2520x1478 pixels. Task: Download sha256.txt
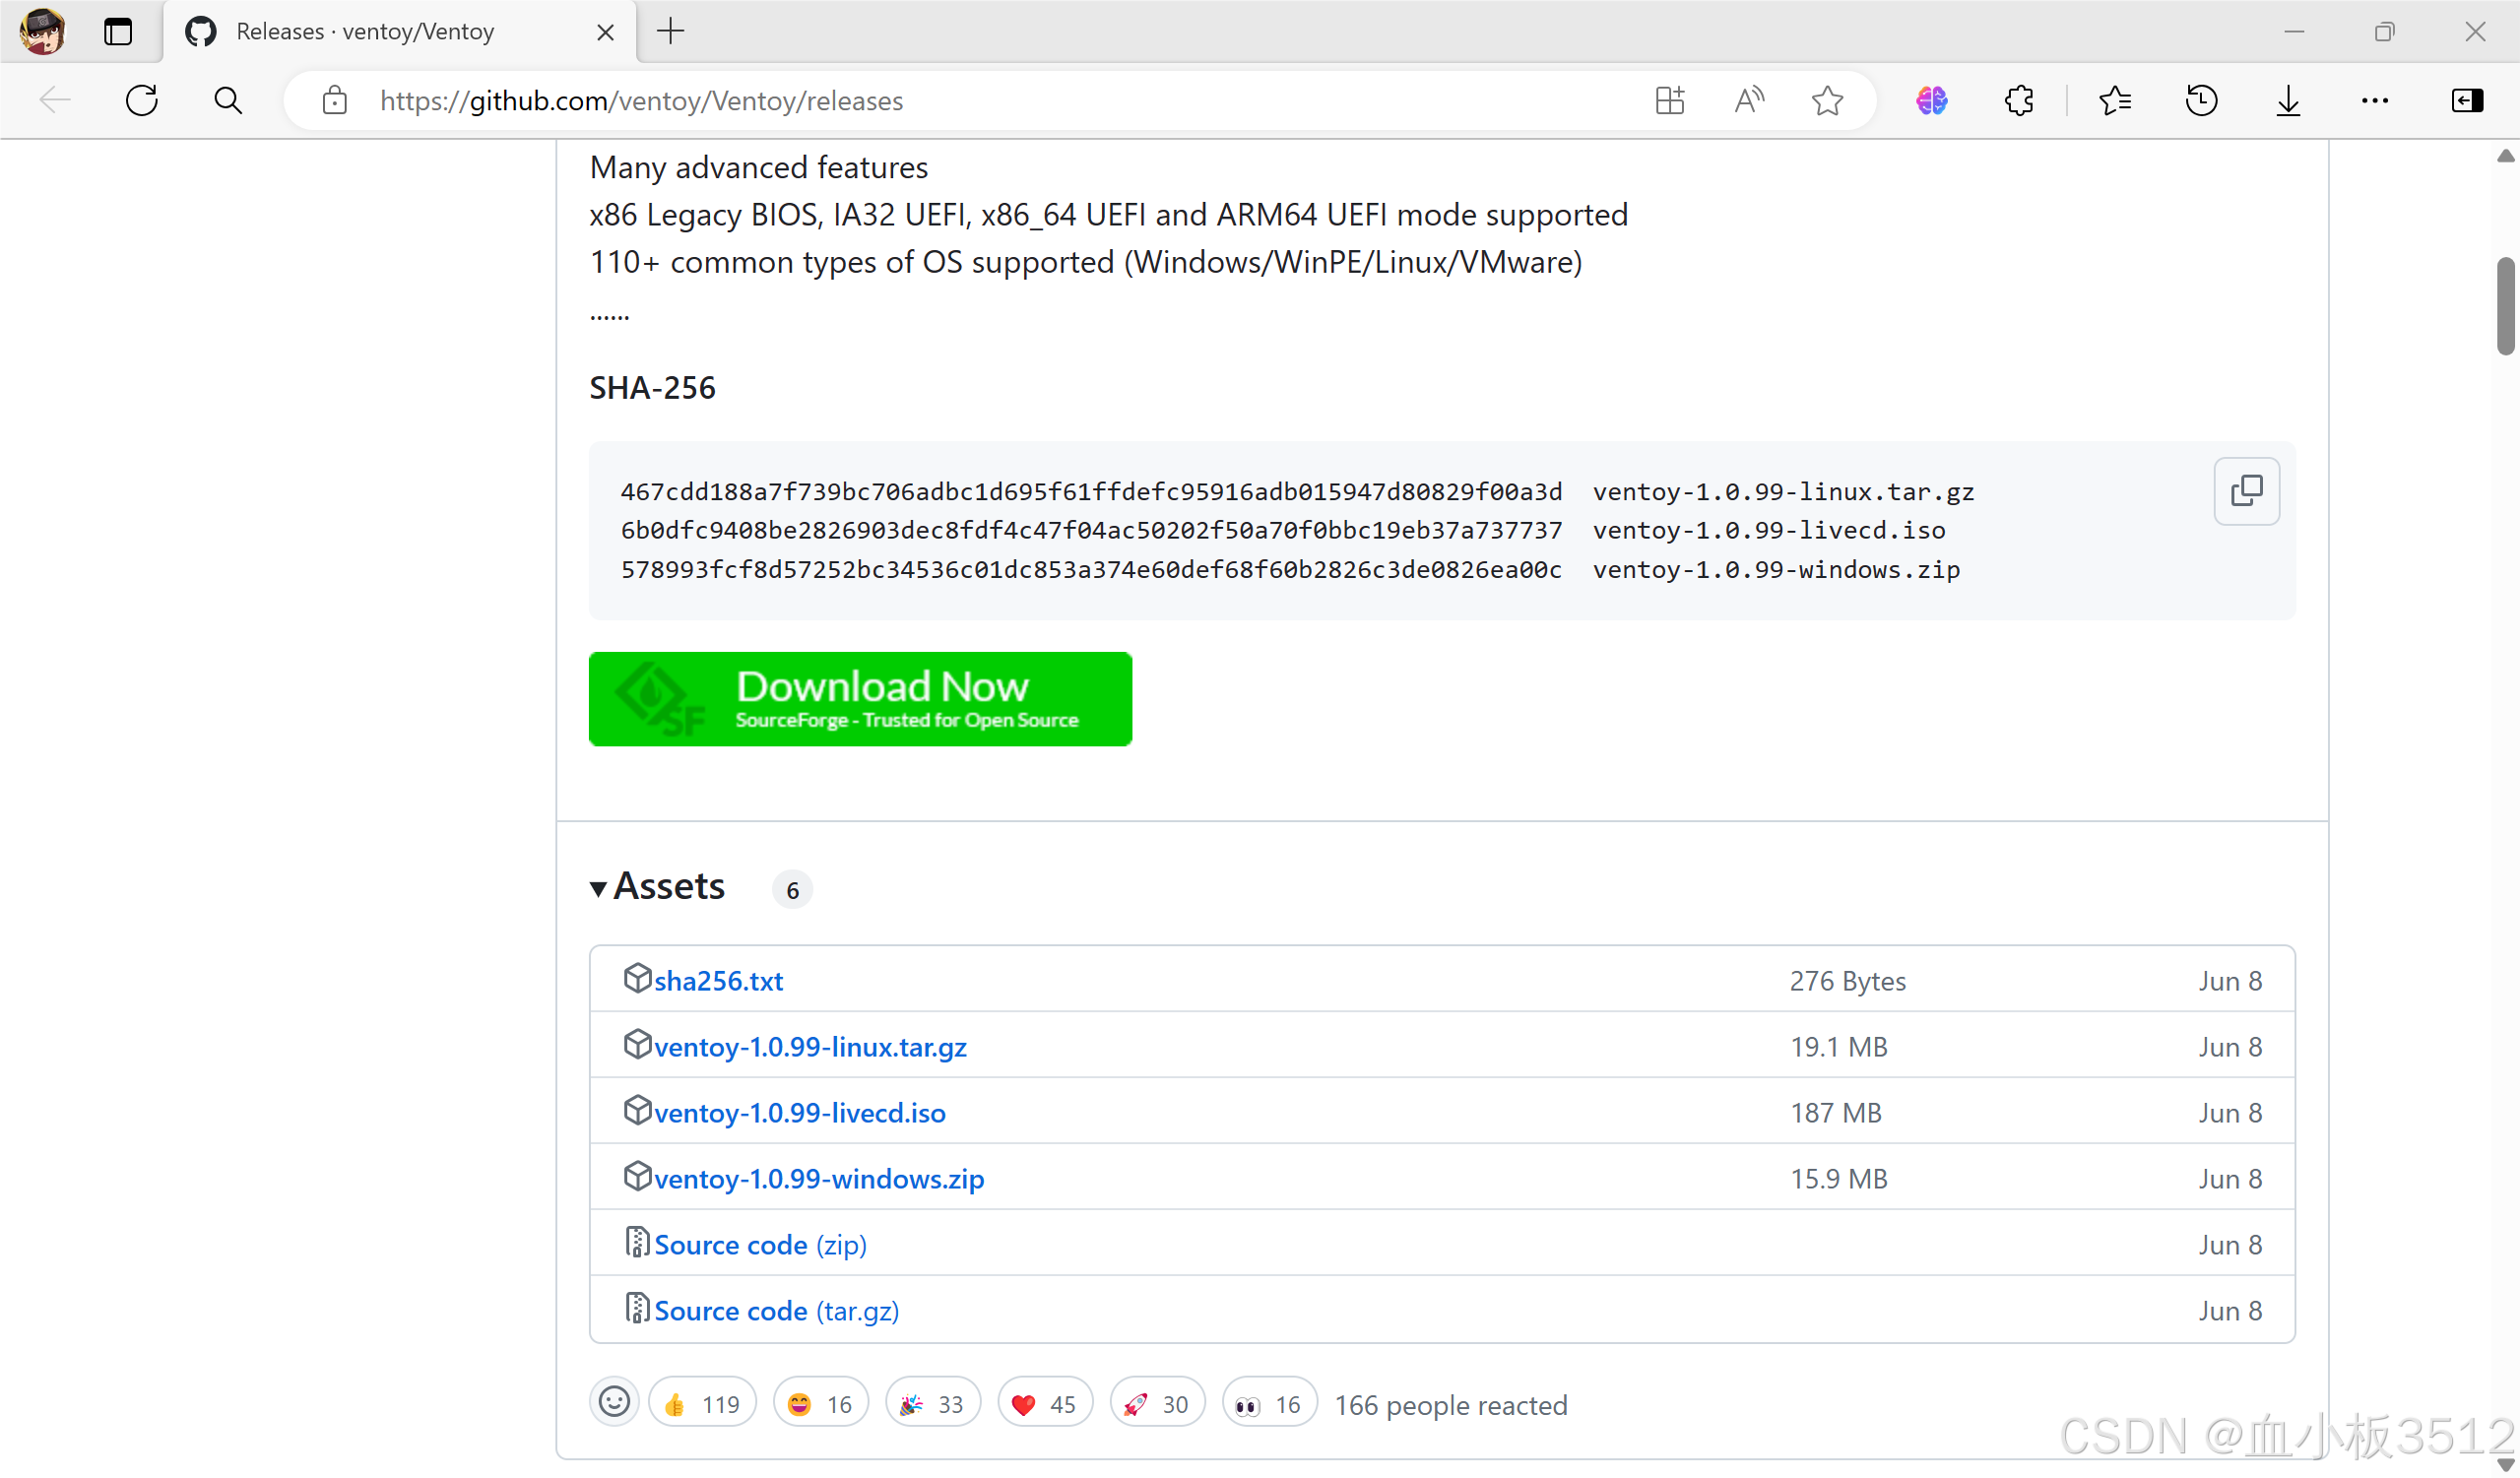point(718,981)
